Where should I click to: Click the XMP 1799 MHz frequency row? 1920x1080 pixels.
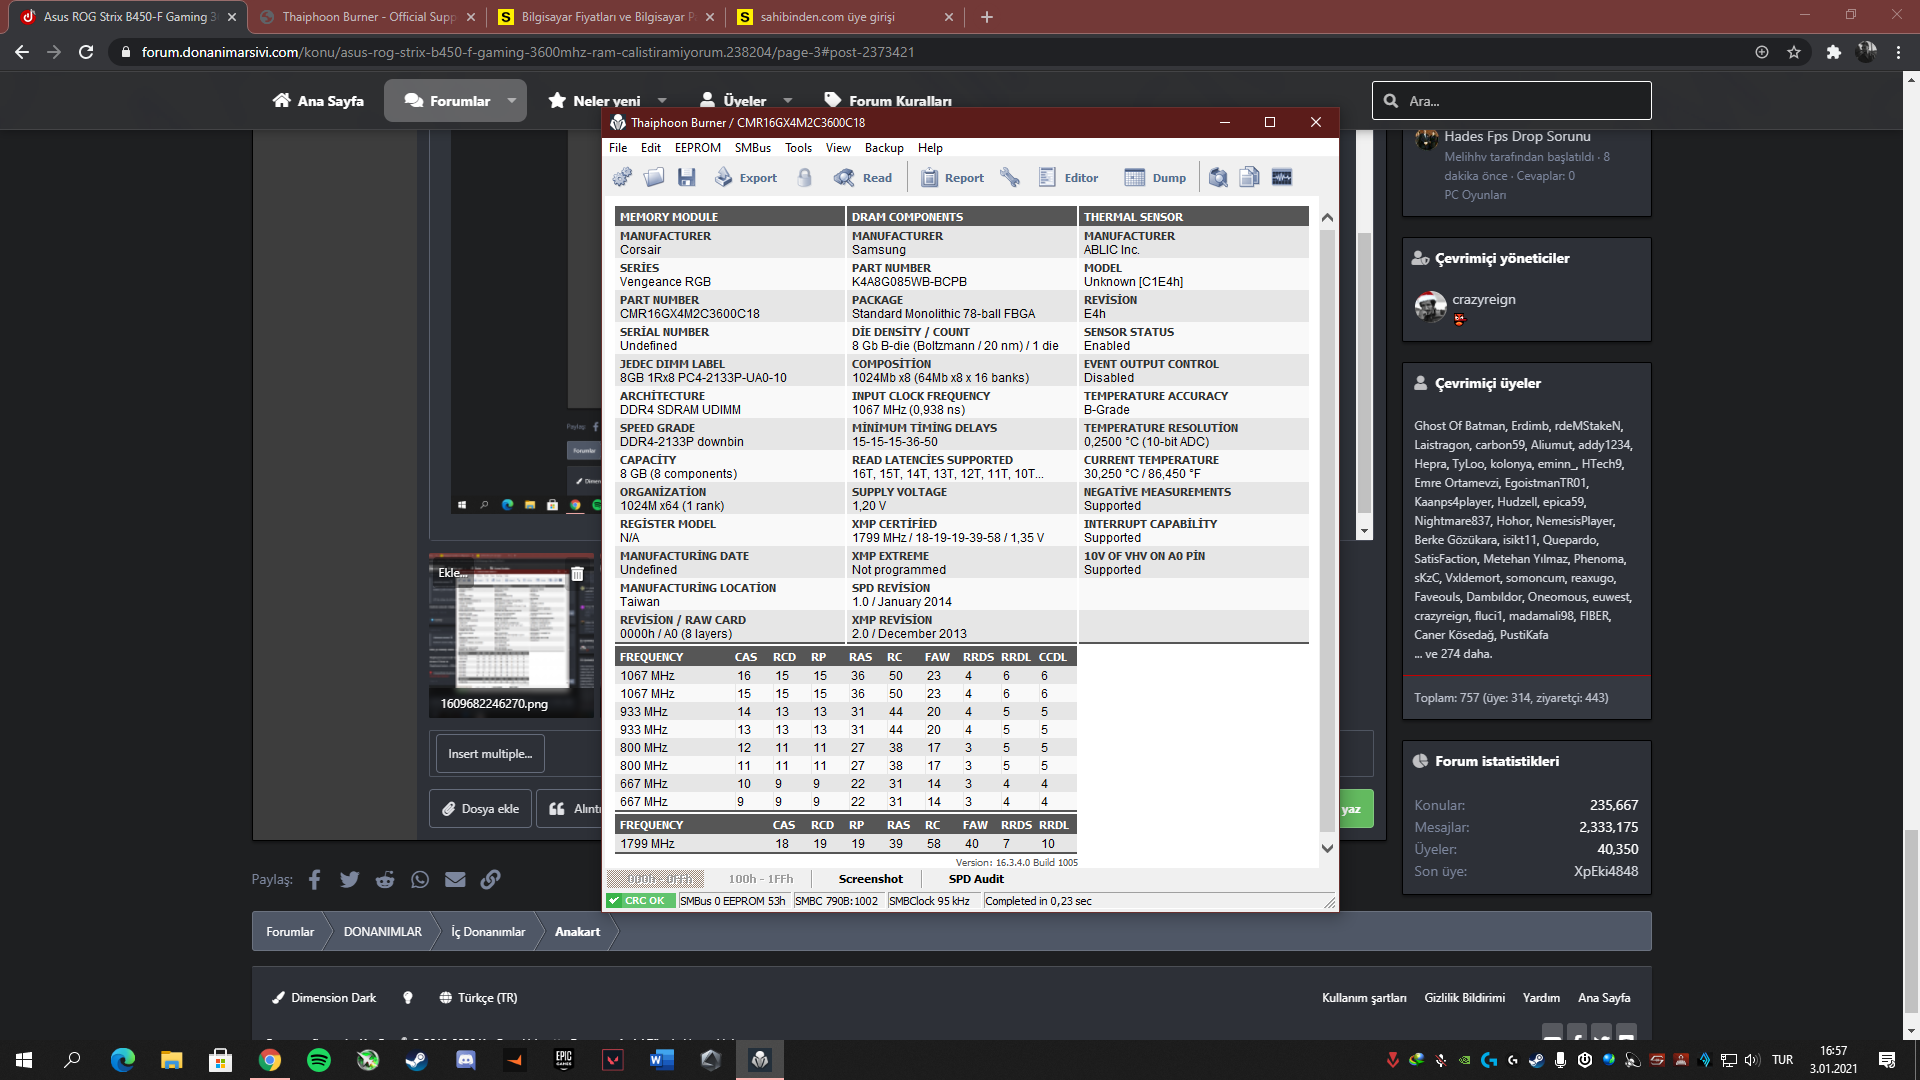(x=845, y=844)
